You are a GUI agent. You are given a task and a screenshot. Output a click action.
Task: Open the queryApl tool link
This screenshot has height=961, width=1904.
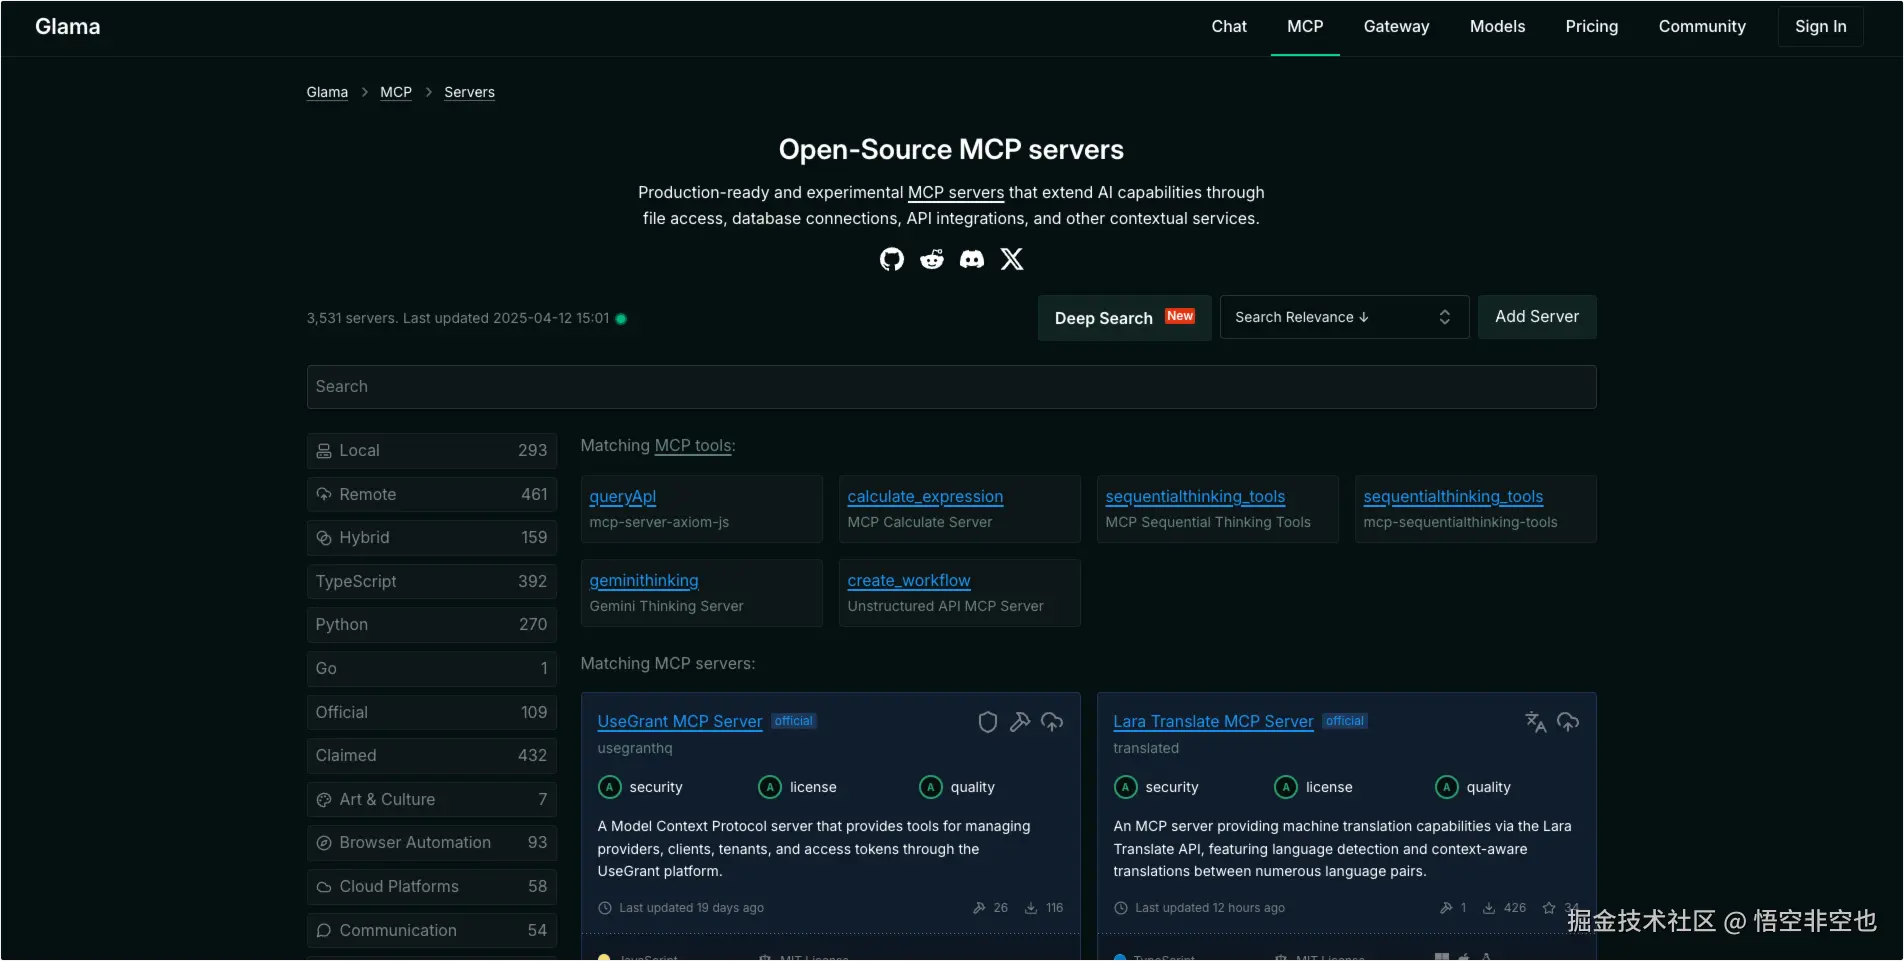tap(623, 497)
